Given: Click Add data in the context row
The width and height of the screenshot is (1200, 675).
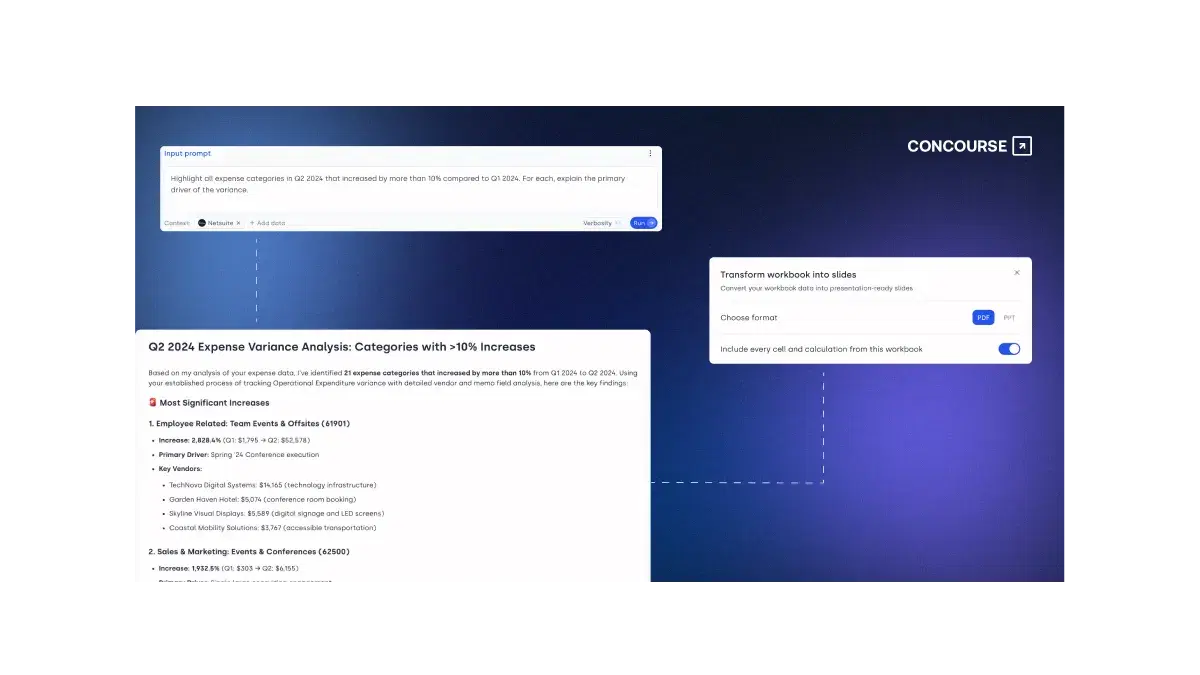Looking at the screenshot, I should [x=267, y=223].
